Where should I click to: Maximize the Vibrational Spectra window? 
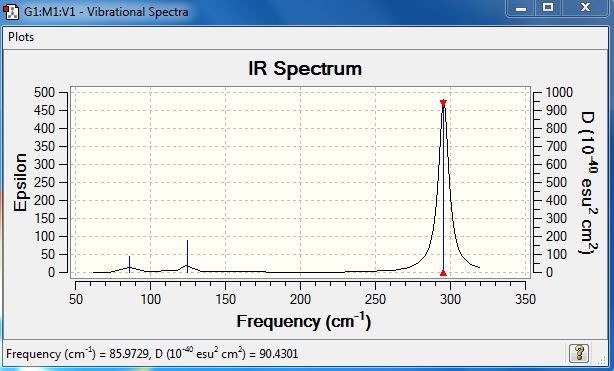pos(548,8)
